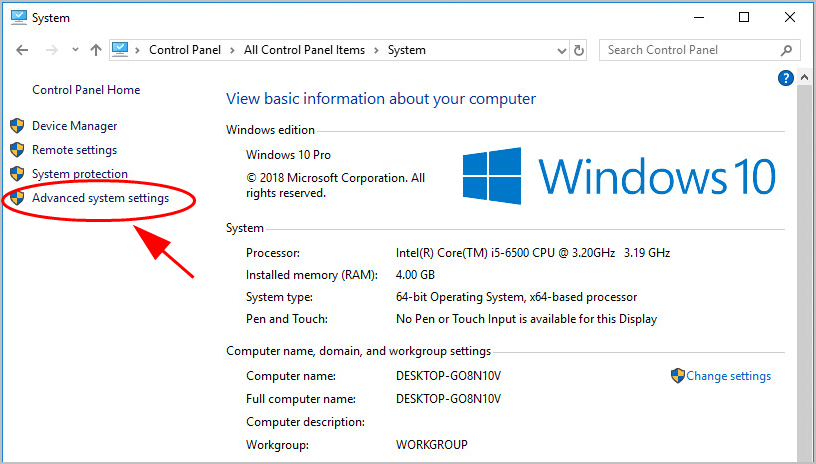Open recent locations dropdown chevron
Viewport: 816px width, 464px height.
tap(75, 50)
